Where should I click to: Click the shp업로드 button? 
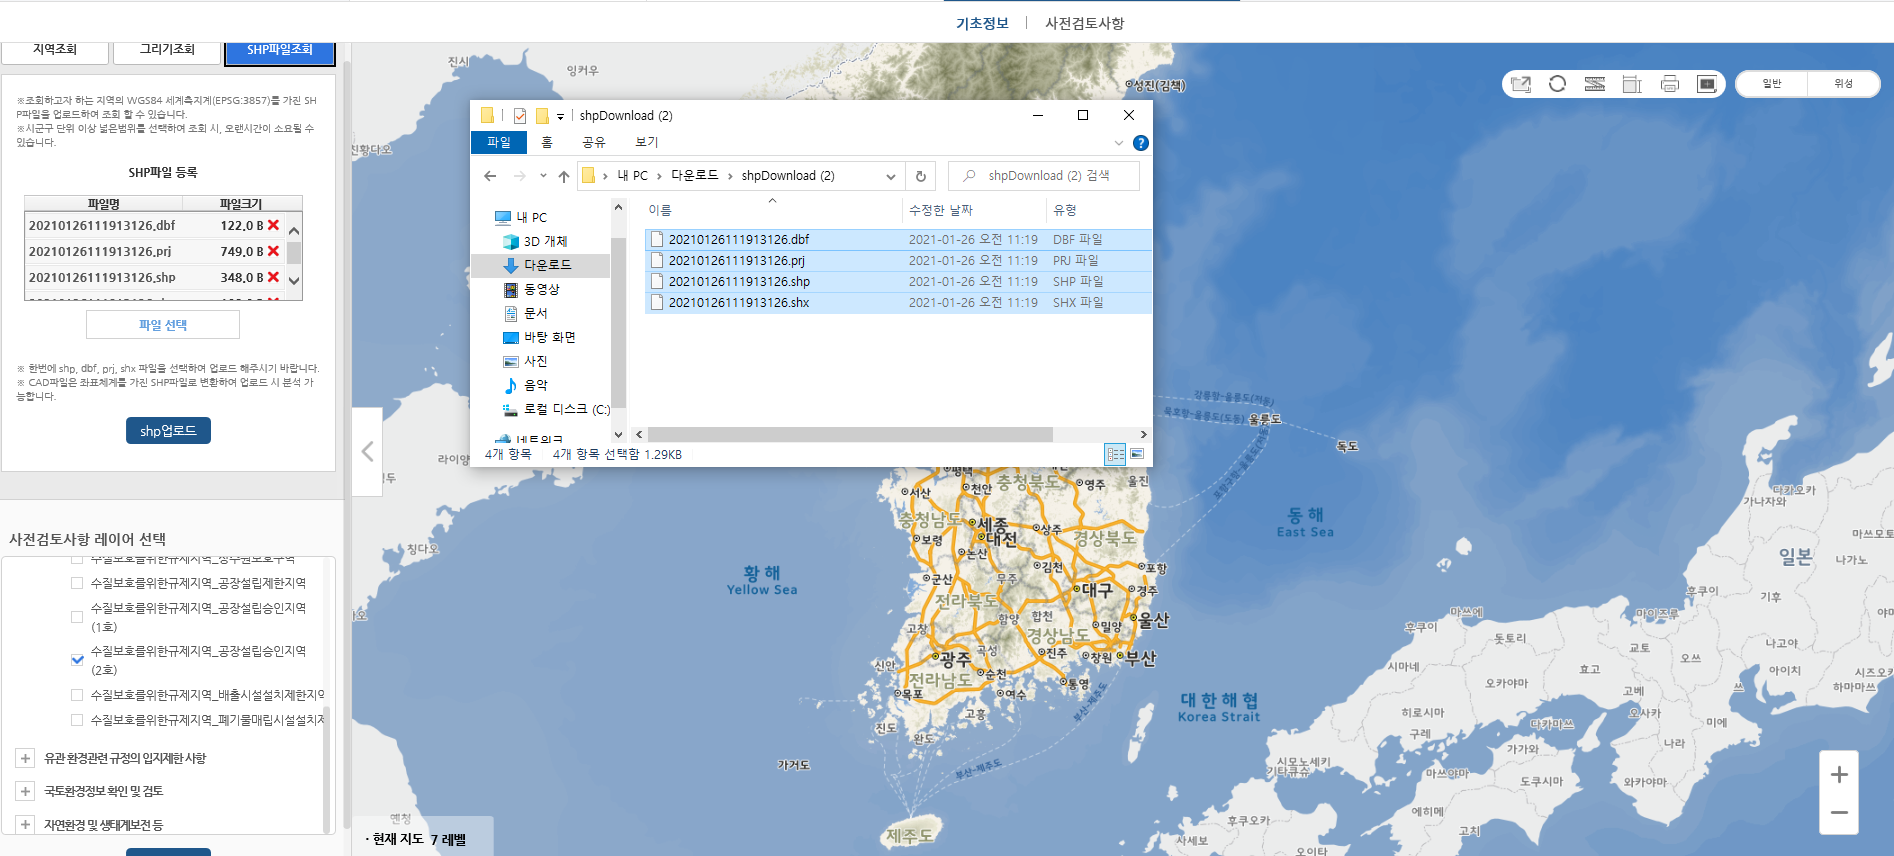click(x=168, y=431)
